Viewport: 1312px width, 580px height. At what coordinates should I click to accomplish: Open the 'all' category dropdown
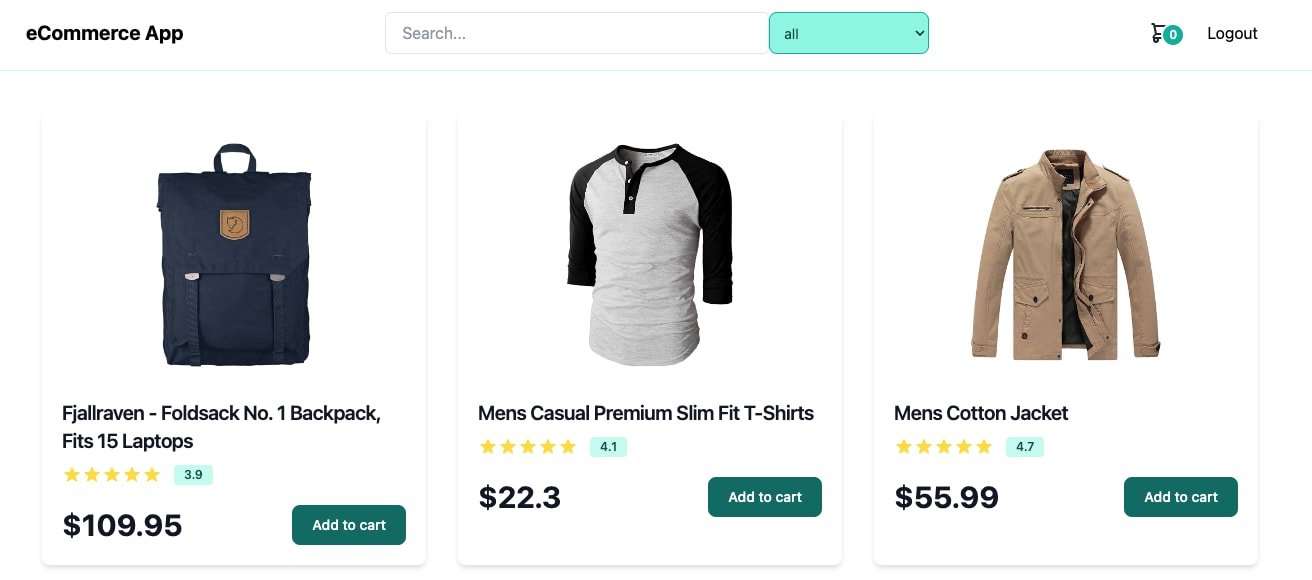tap(848, 33)
